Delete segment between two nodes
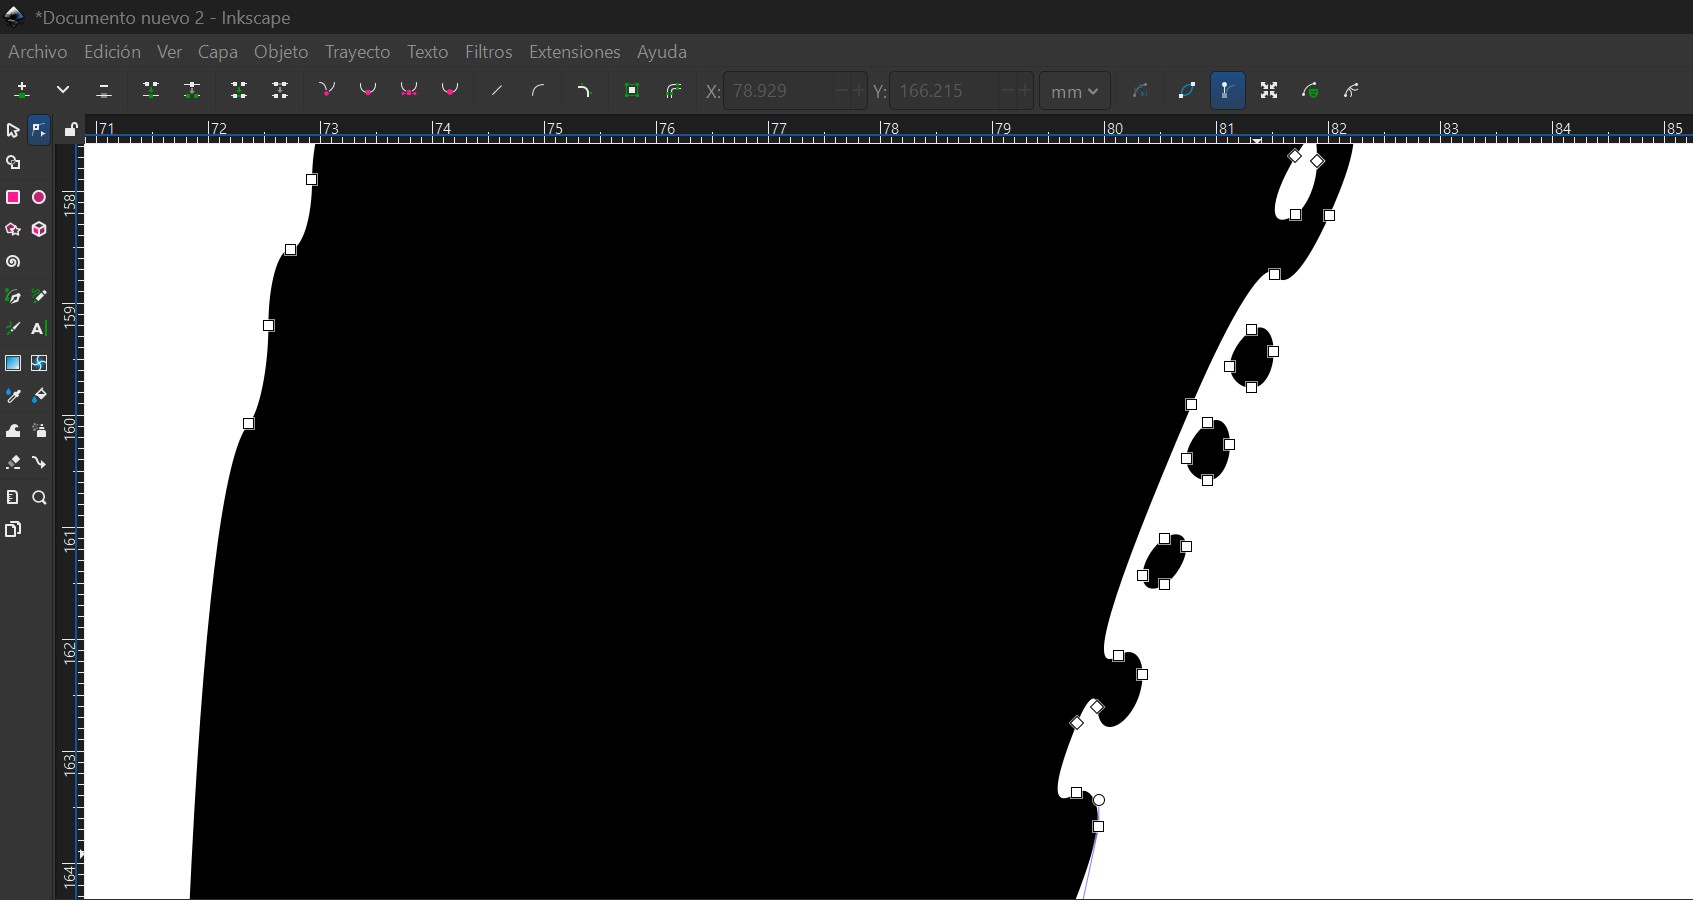This screenshot has width=1693, height=900. [x=280, y=91]
